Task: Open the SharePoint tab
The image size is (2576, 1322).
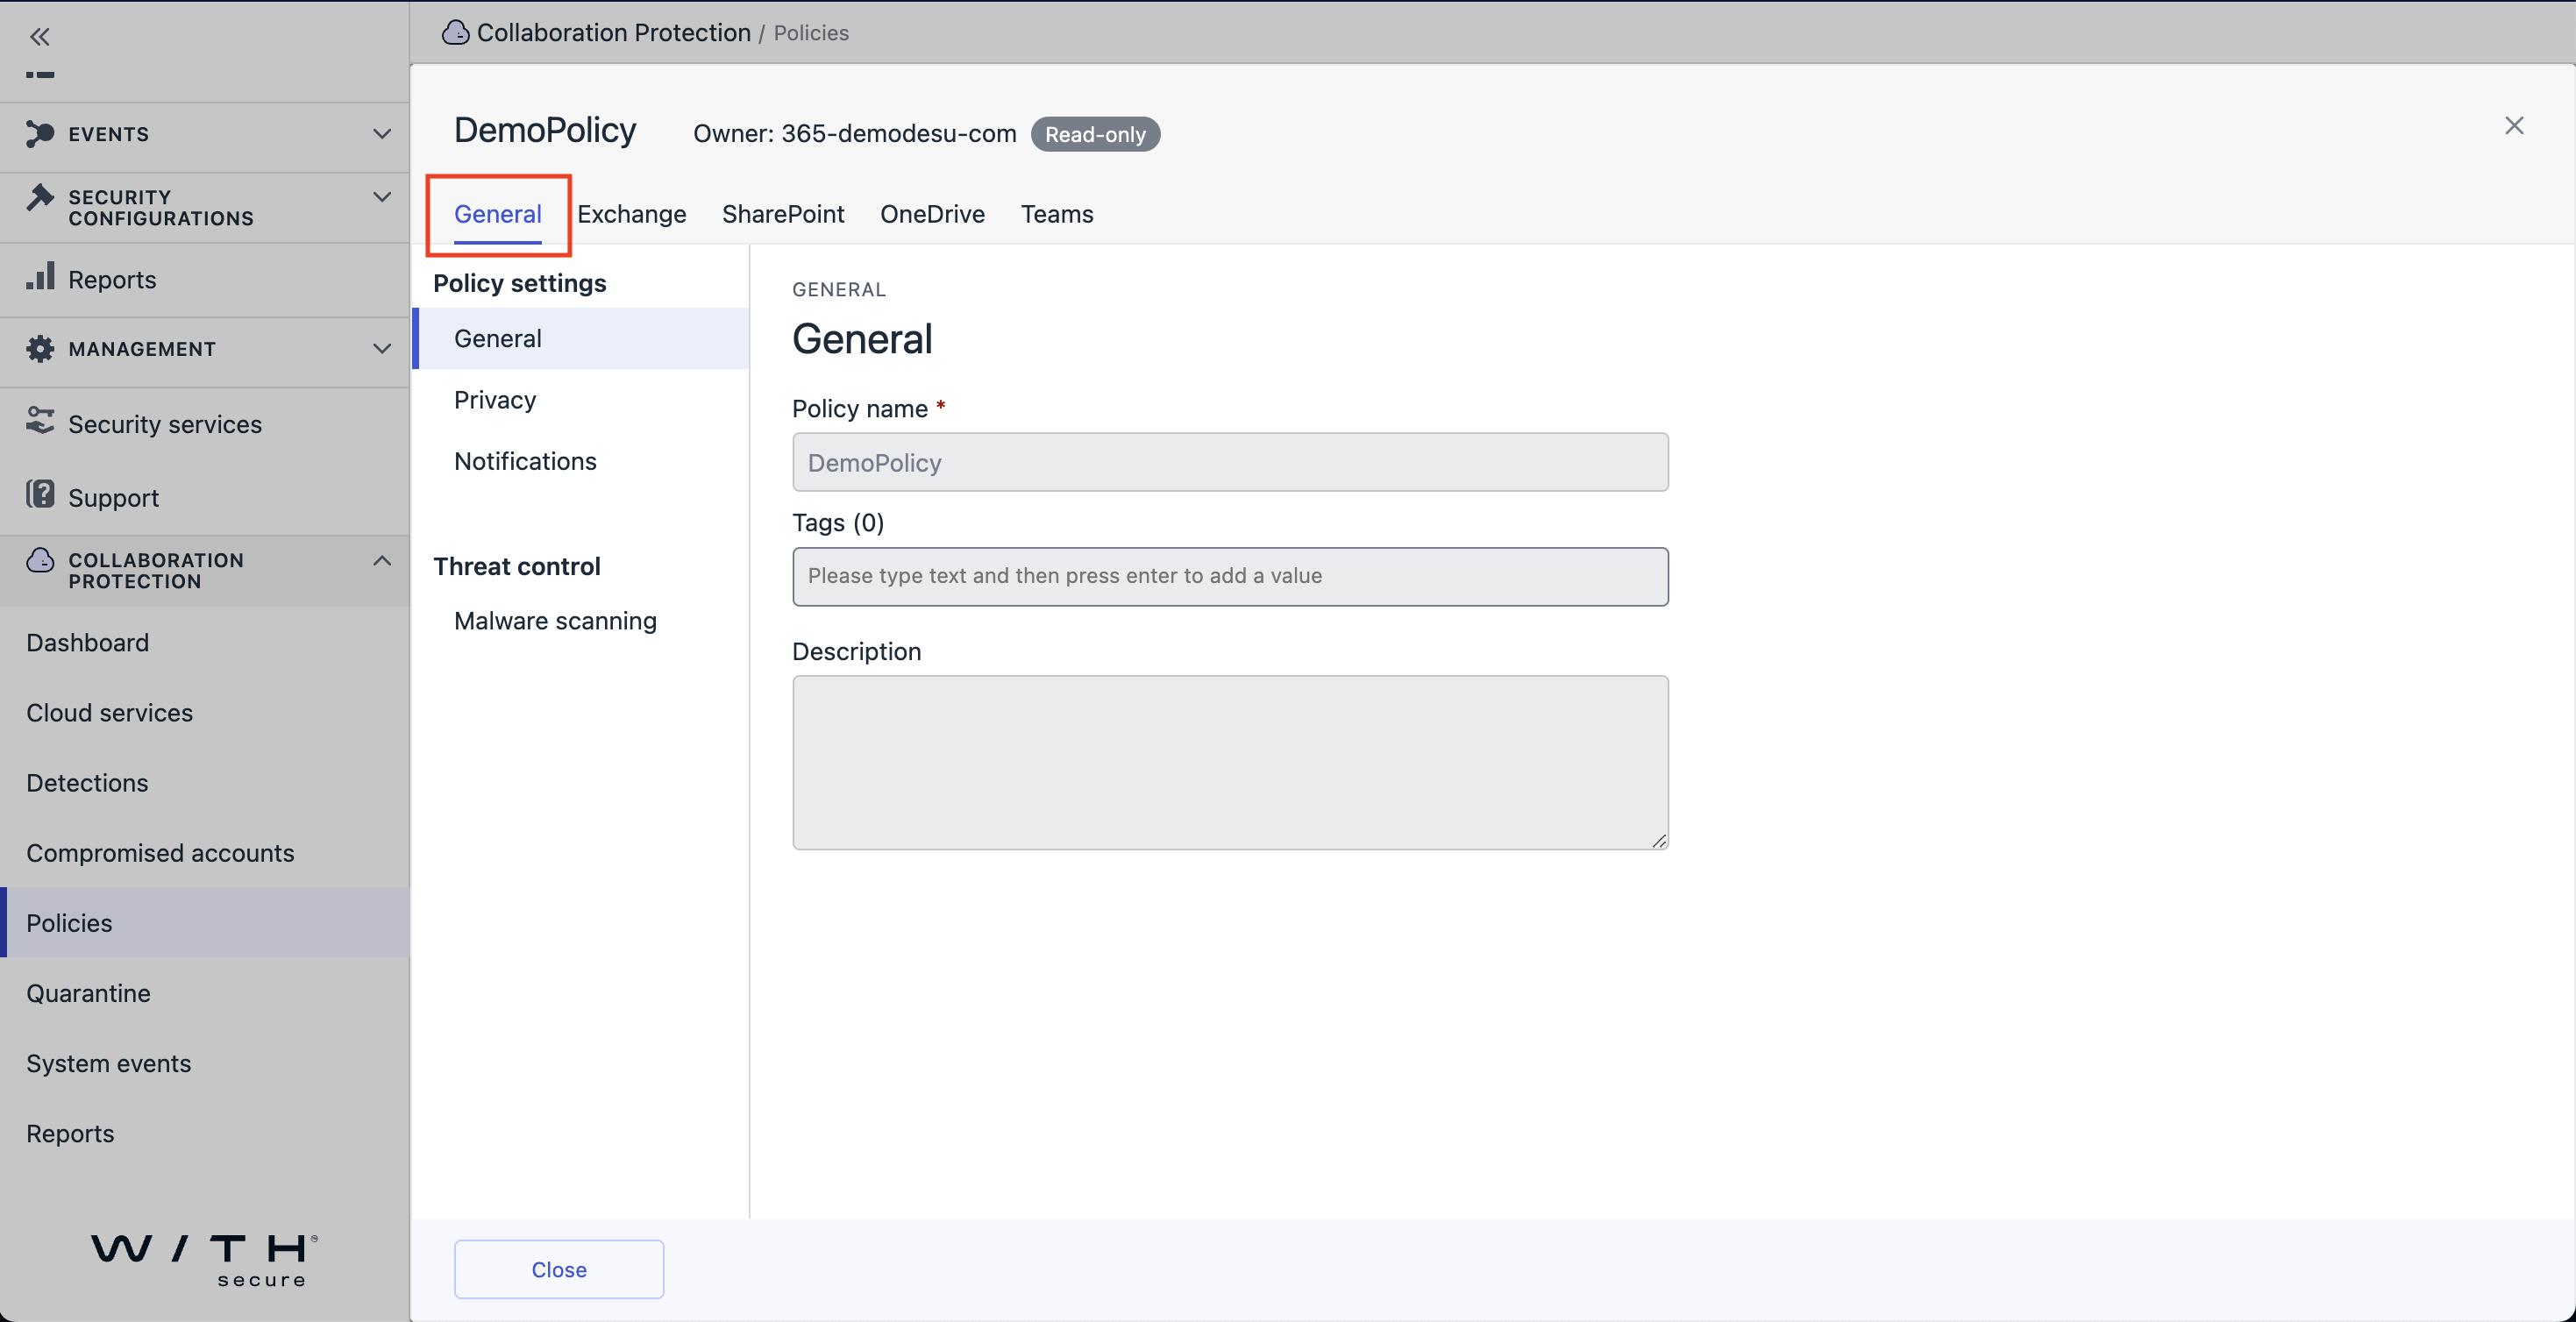Action: coord(783,214)
